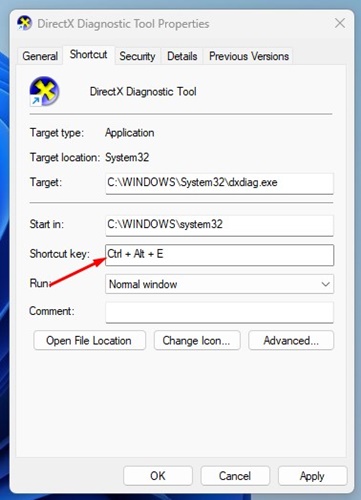Open the Run dropdown showing Normal window
Screen dimensions: 361x500
(219, 284)
